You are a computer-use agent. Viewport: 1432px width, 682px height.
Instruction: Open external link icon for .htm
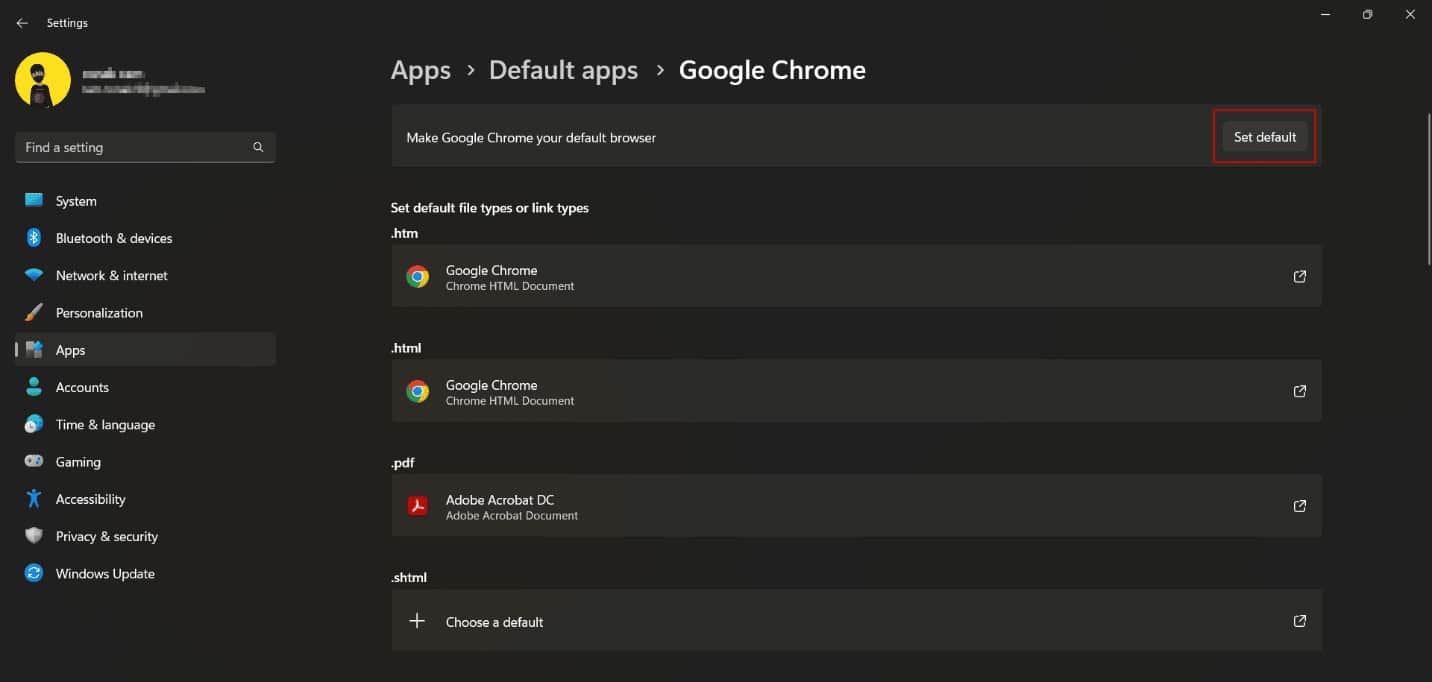[1300, 277]
